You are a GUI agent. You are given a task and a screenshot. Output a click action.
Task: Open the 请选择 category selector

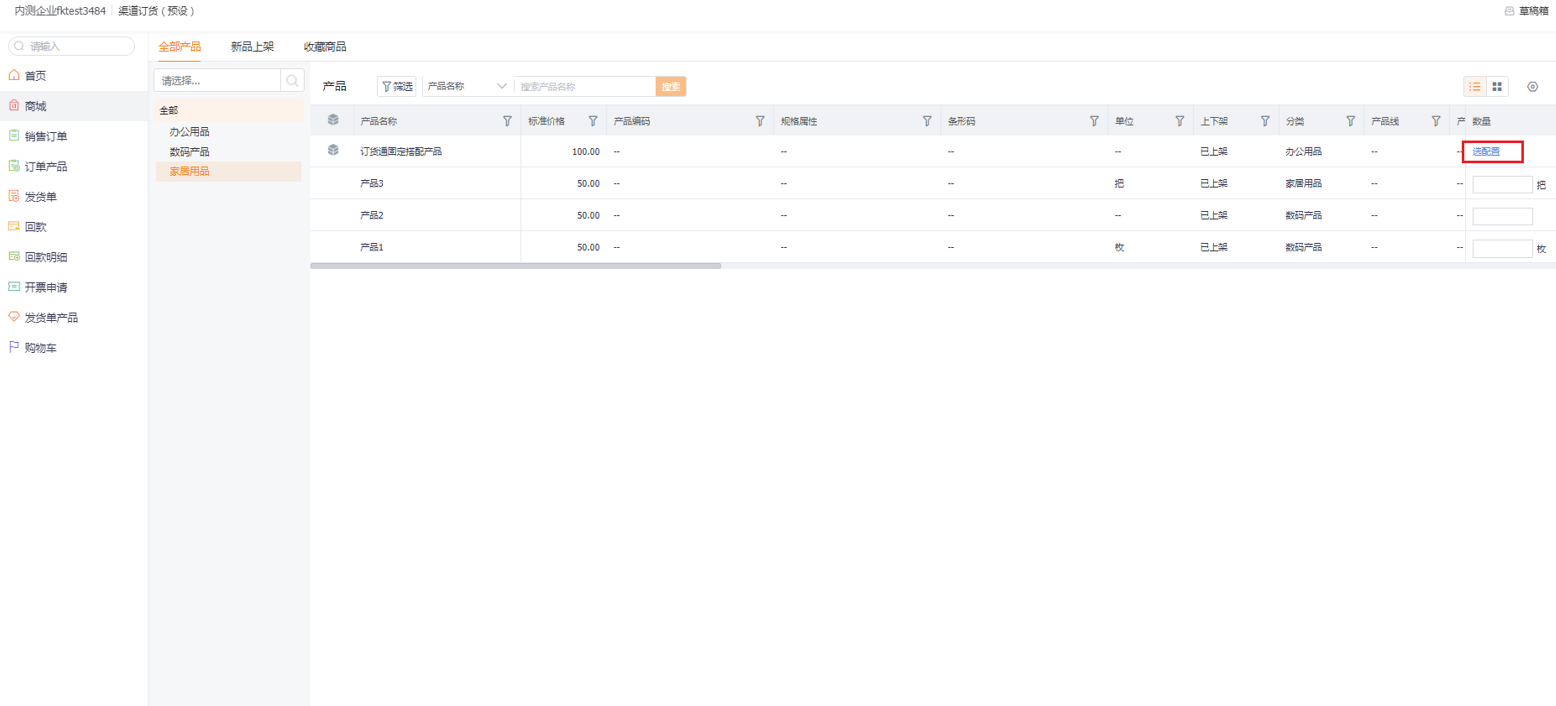(217, 80)
